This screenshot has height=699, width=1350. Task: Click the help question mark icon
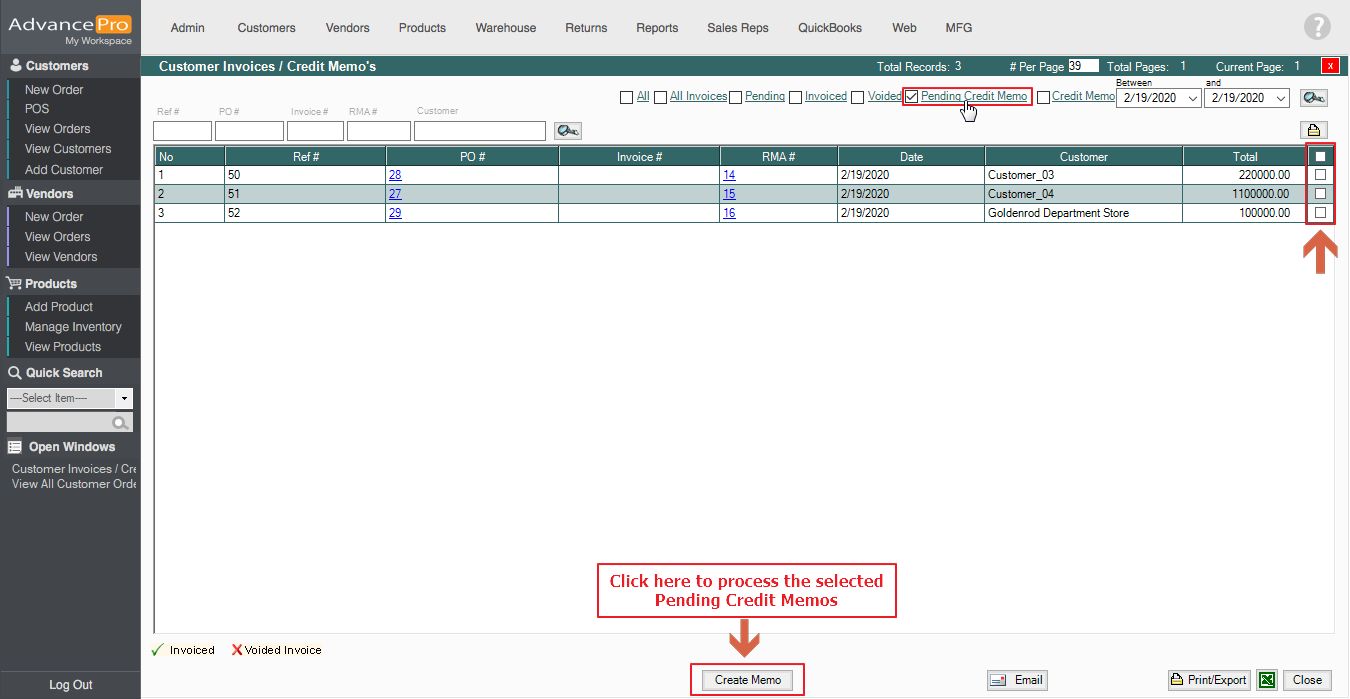1317,28
